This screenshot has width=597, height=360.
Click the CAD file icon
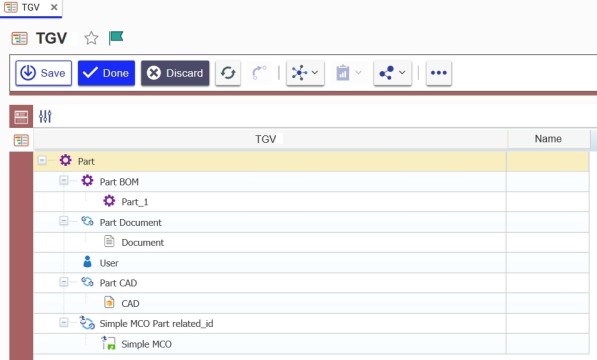coord(109,302)
